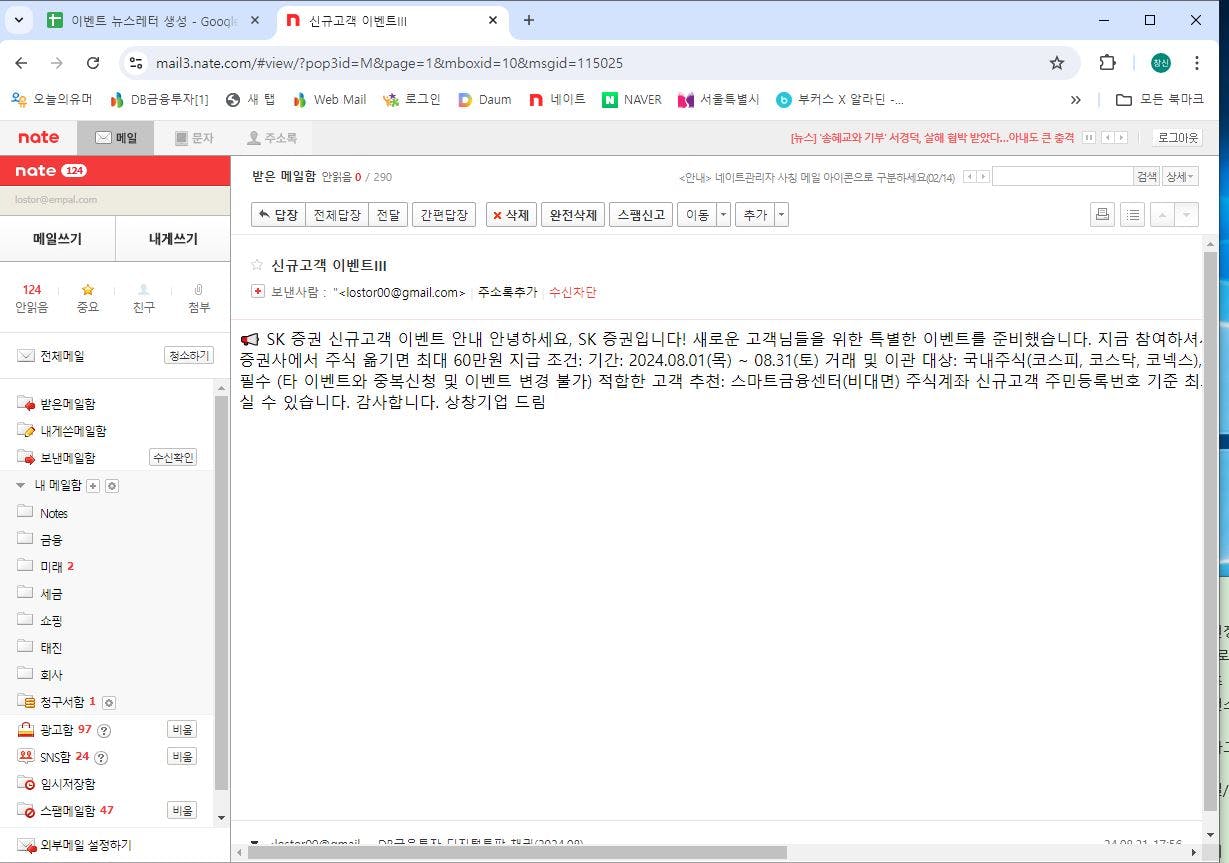Viewport: 1229px width, 863px height.
Task: Switch to the 이벤트 뉴스레터 생성 tab
Action: 153,20
